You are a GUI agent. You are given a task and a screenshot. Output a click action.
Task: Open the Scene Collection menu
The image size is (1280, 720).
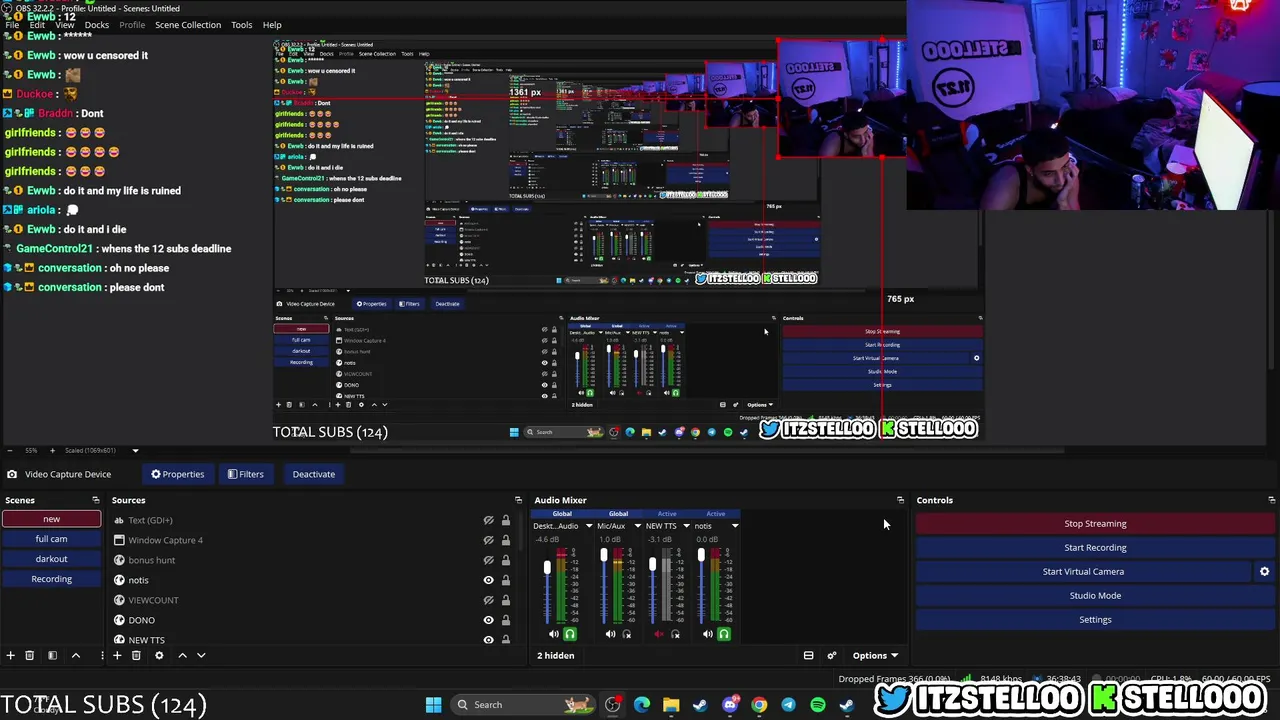coord(188,25)
